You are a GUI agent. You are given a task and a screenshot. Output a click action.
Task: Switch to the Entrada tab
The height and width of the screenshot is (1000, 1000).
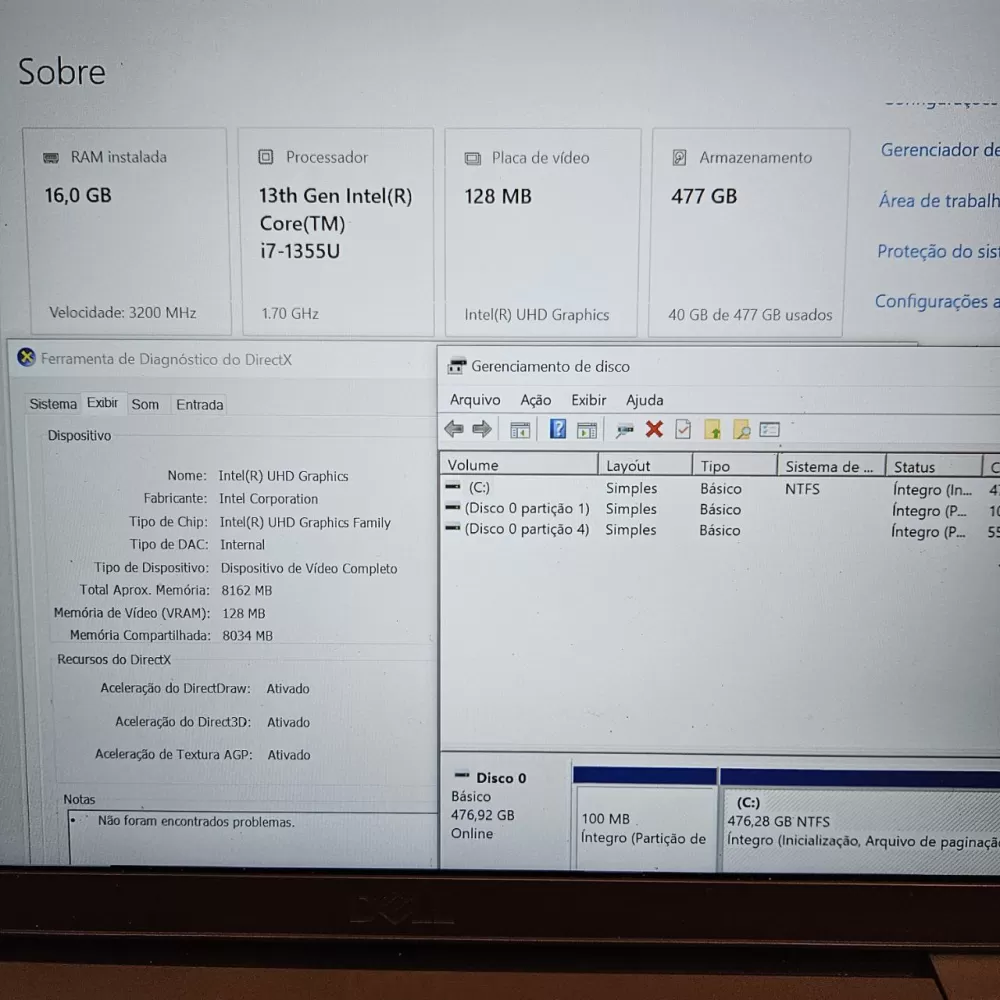tap(200, 404)
